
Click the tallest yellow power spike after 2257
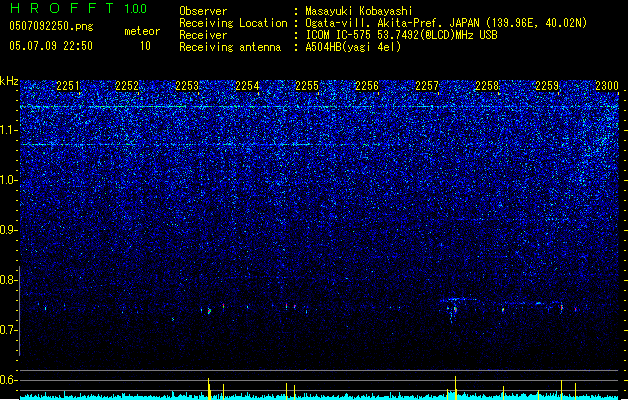coord(455,388)
